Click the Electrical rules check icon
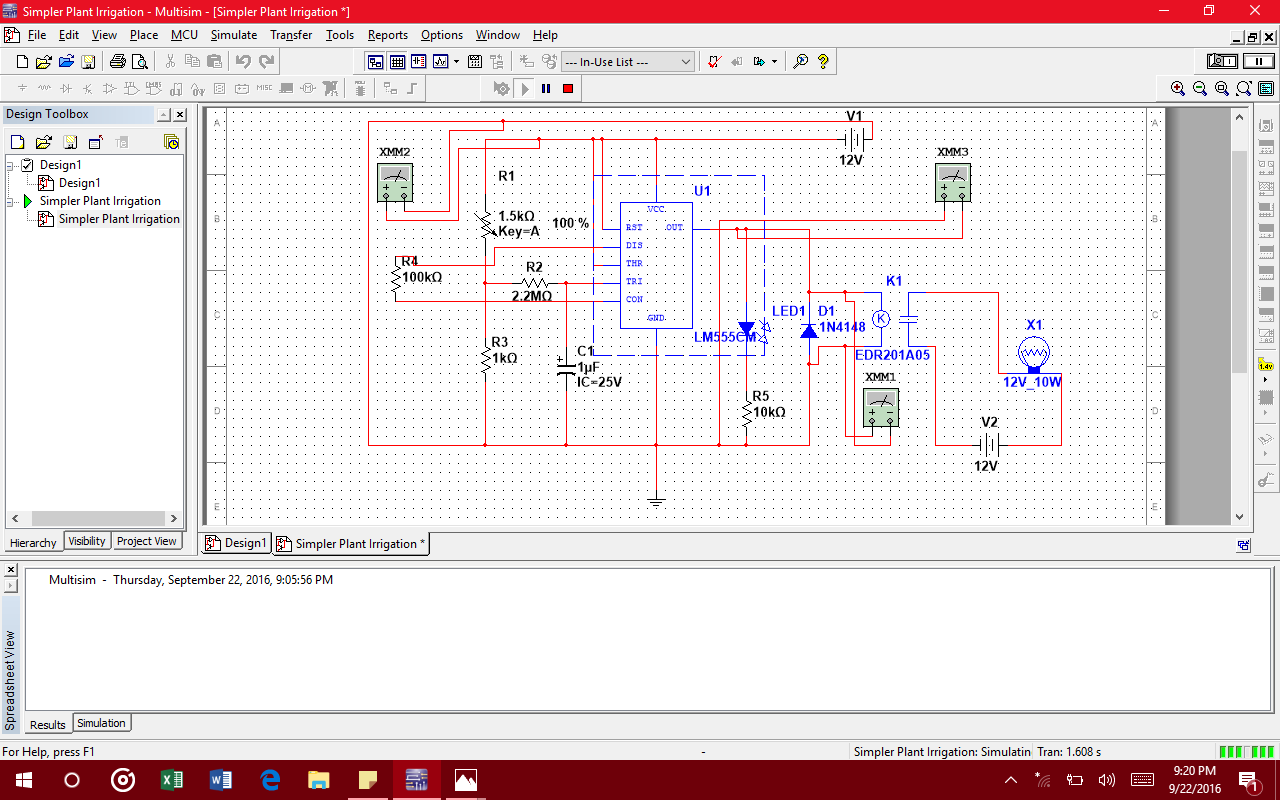The image size is (1280, 800). [x=714, y=62]
